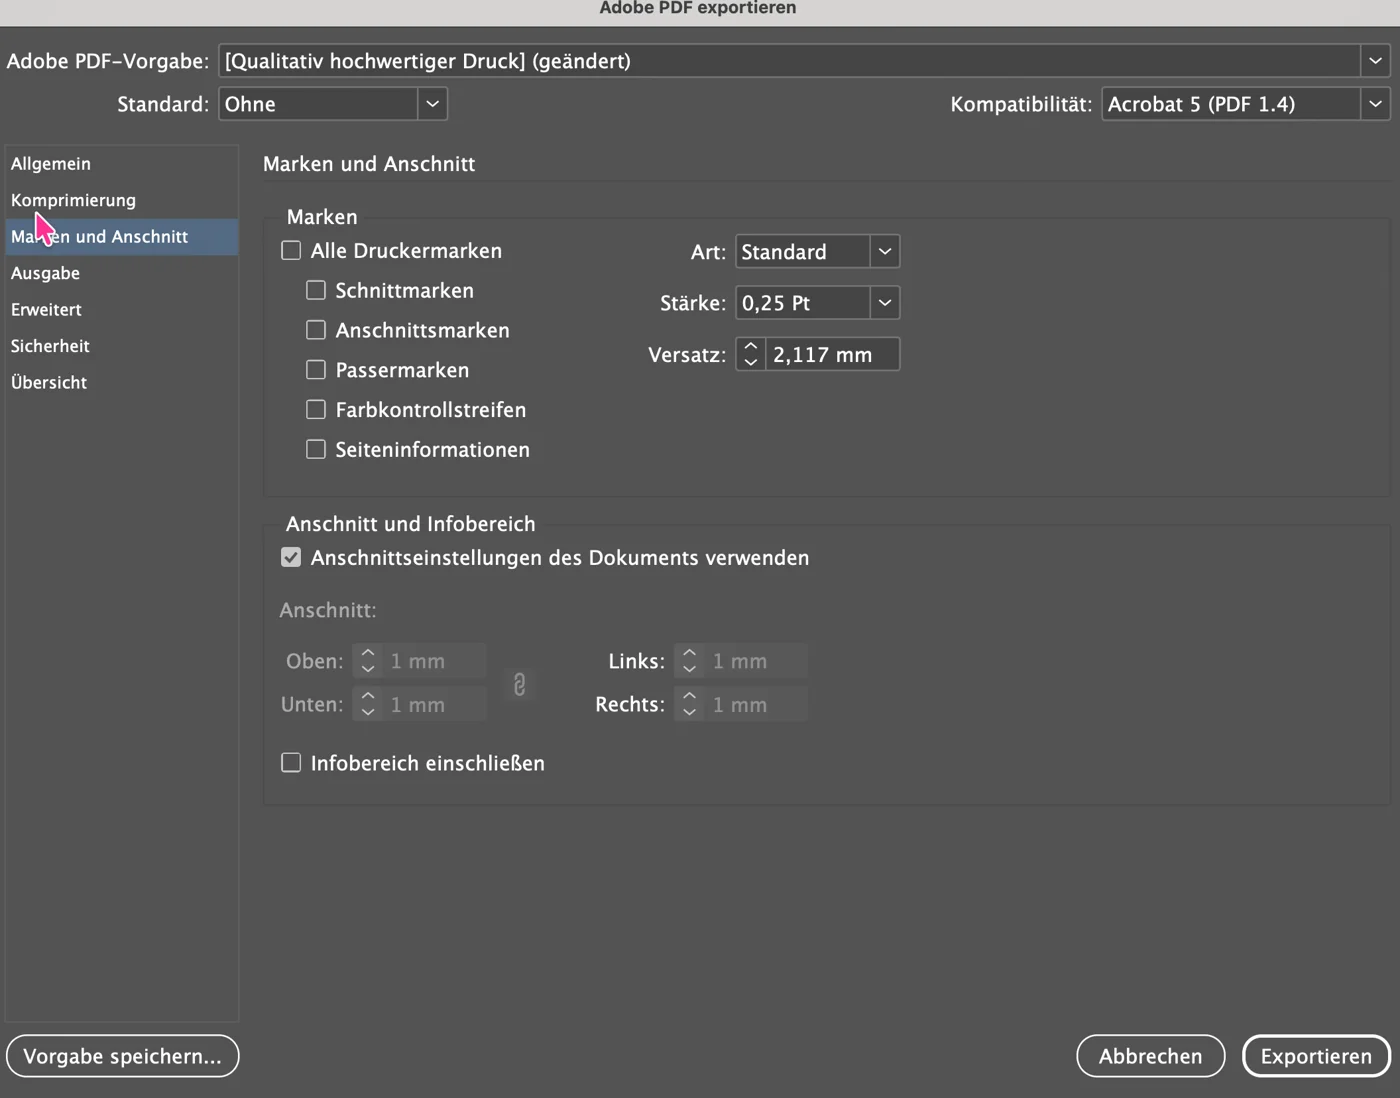This screenshot has height=1098, width=1400.
Task: Click the Exportieren button
Action: click(x=1316, y=1056)
